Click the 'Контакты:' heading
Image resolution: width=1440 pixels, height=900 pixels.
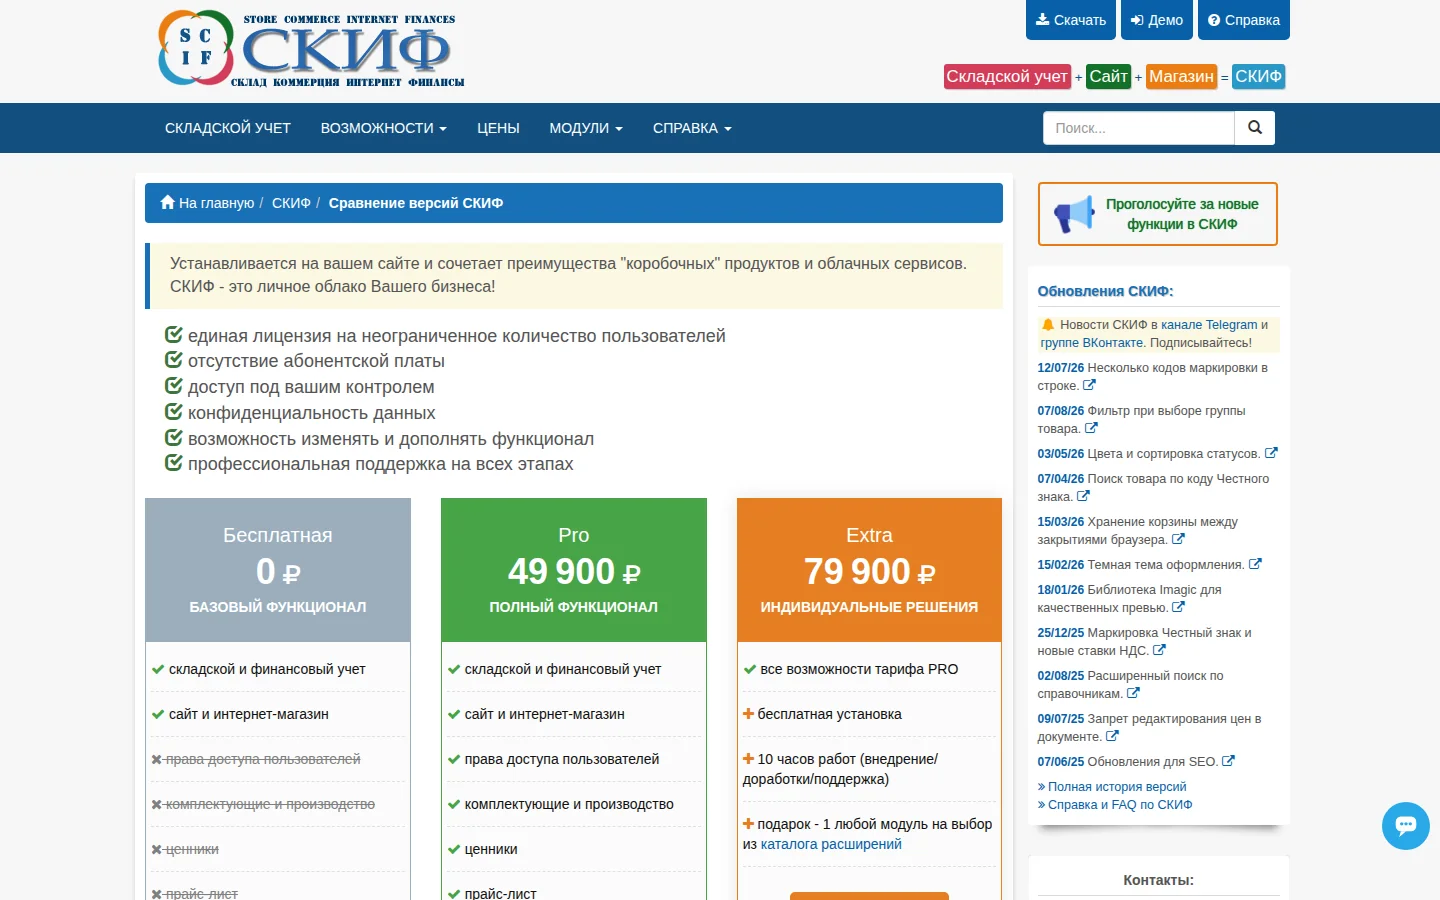coord(1158,880)
